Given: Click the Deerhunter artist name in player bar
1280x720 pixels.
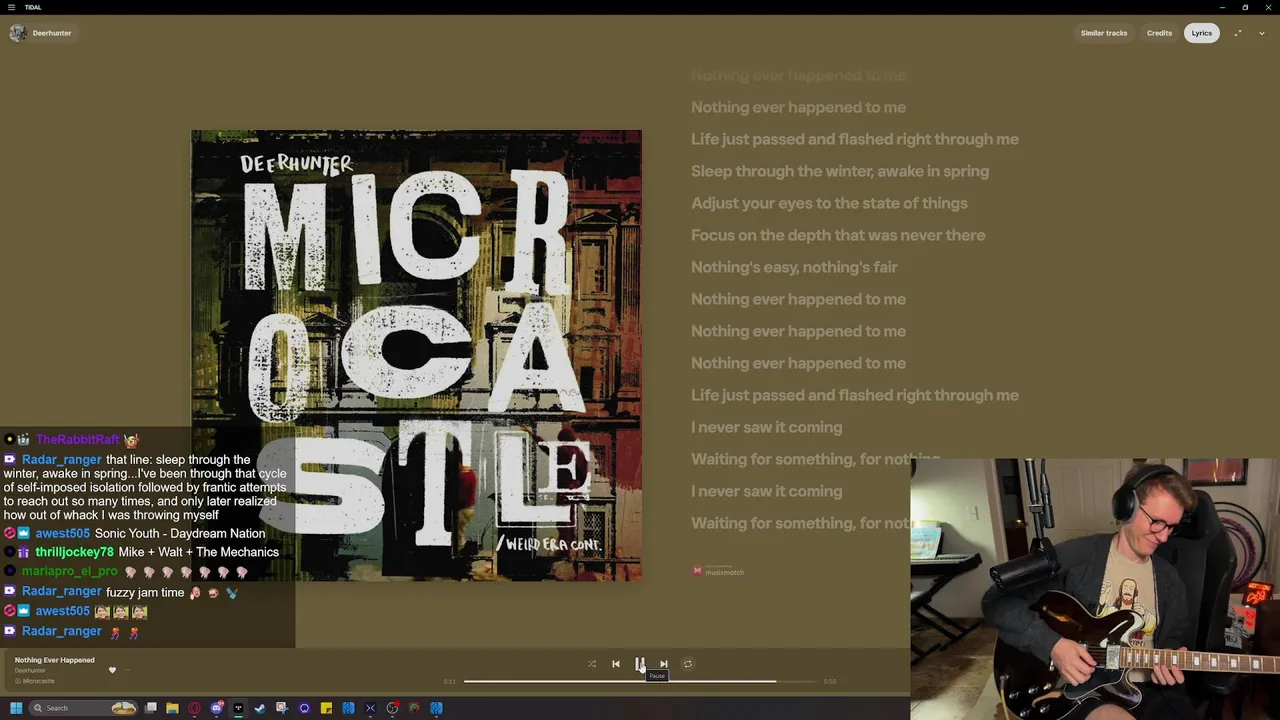Looking at the screenshot, I should pos(30,670).
